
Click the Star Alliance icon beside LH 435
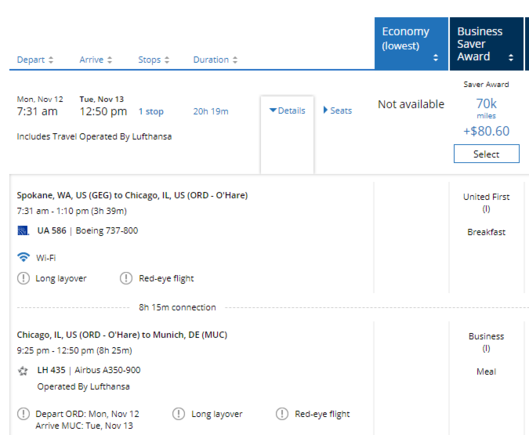[23, 371]
